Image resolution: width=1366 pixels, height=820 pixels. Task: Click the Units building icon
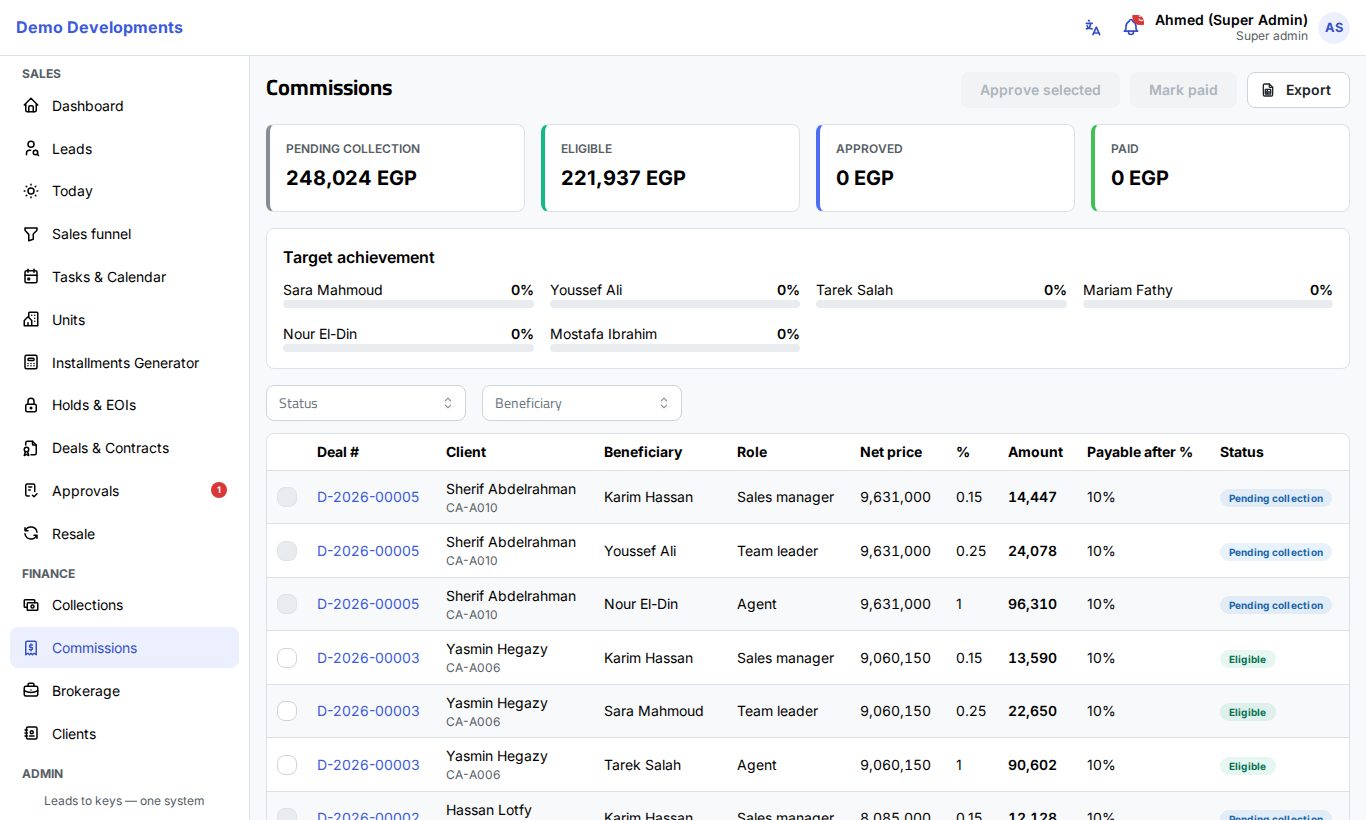coord(31,320)
